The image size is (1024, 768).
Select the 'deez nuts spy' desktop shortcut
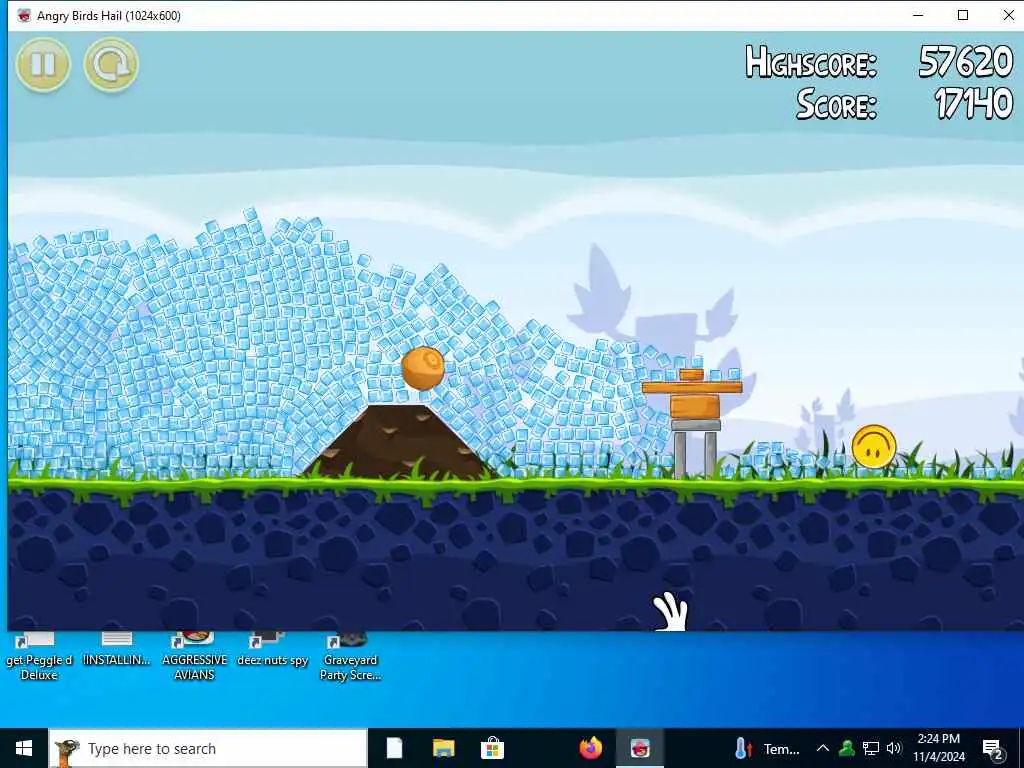[x=272, y=649]
